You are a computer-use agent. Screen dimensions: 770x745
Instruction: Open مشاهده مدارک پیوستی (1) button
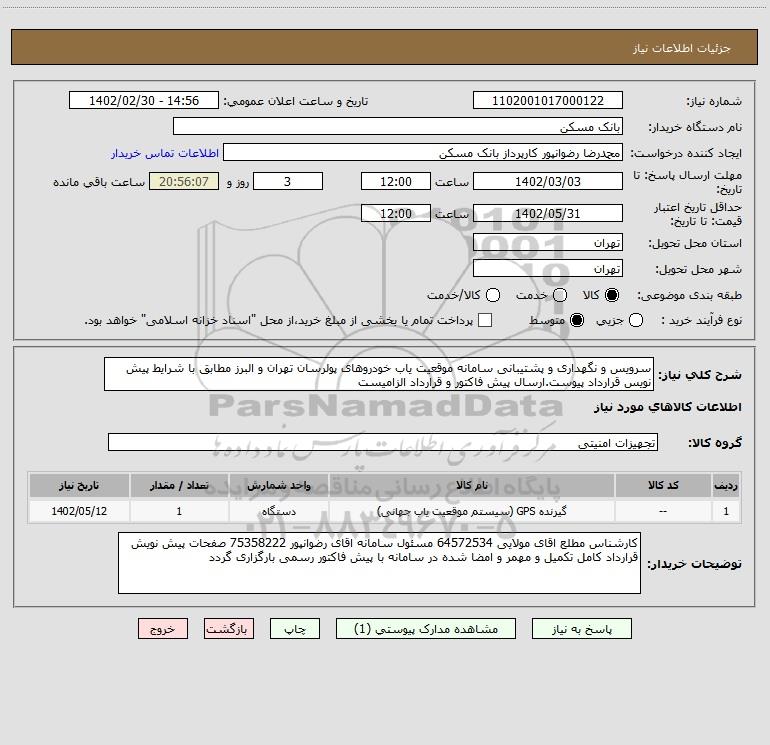point(426,629)
